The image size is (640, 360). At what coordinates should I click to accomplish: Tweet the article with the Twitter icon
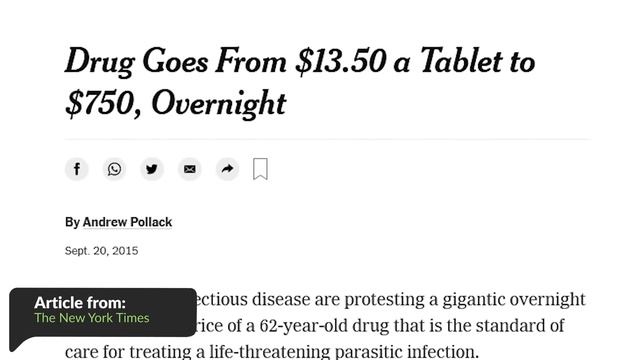152,169
